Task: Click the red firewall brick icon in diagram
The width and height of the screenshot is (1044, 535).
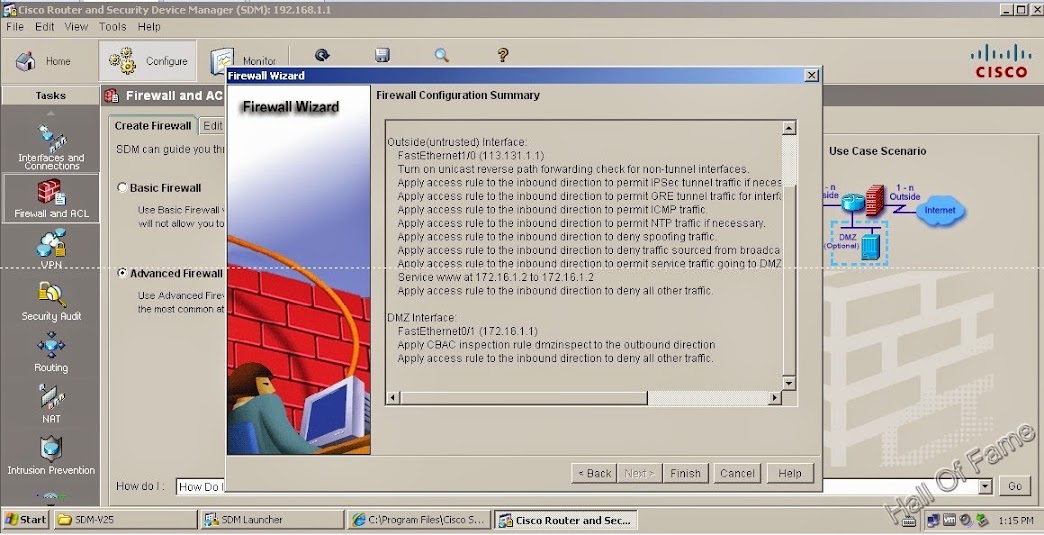Action: pyautogui.click(x=874, y=201)
